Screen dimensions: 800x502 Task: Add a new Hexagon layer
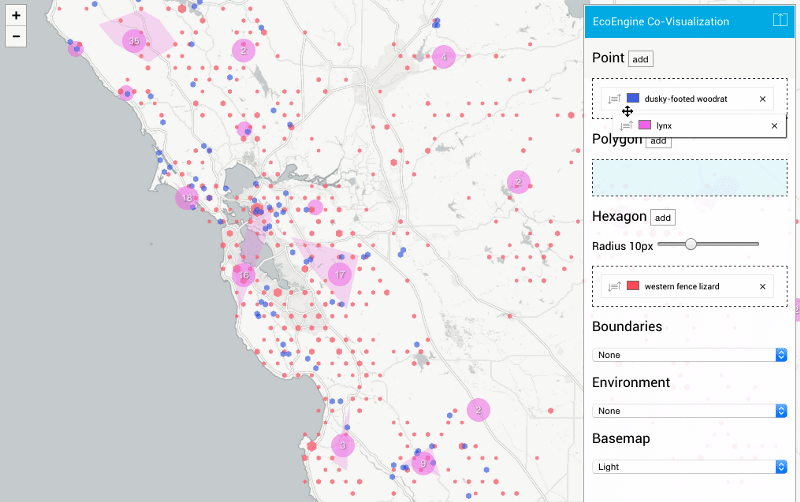[x=663, y=217]
